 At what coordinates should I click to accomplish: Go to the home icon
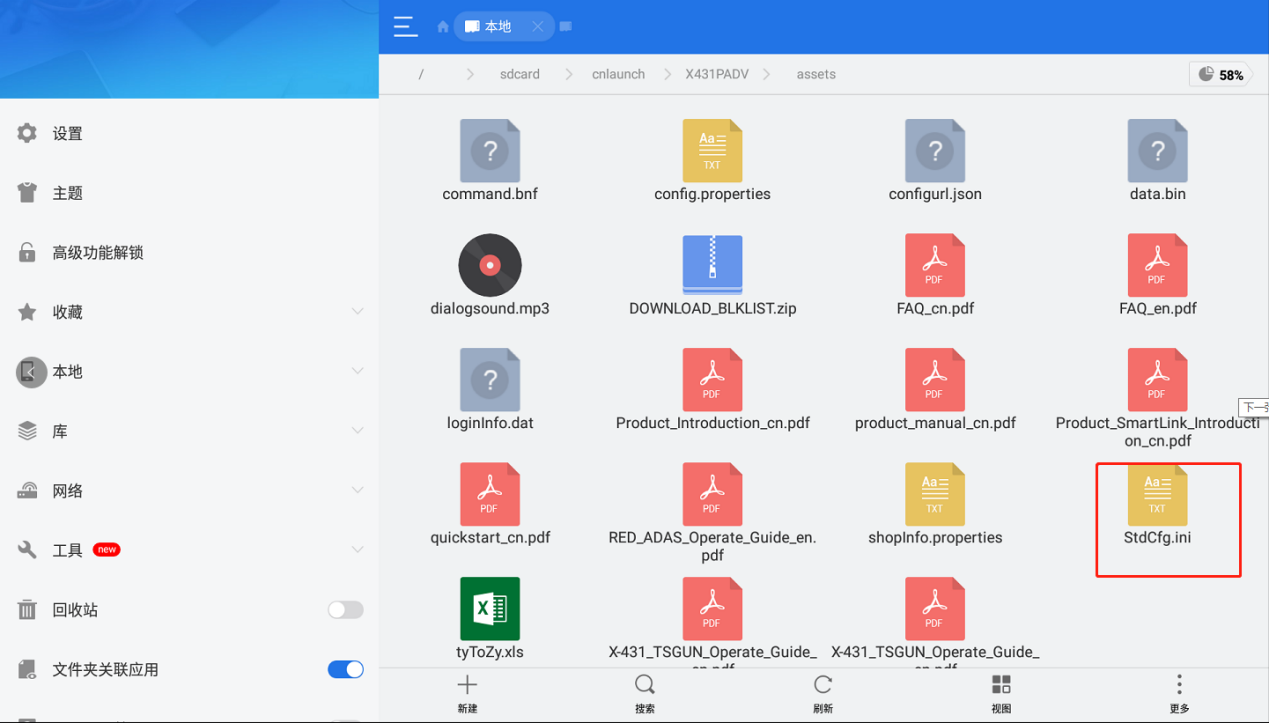[443, 27]
